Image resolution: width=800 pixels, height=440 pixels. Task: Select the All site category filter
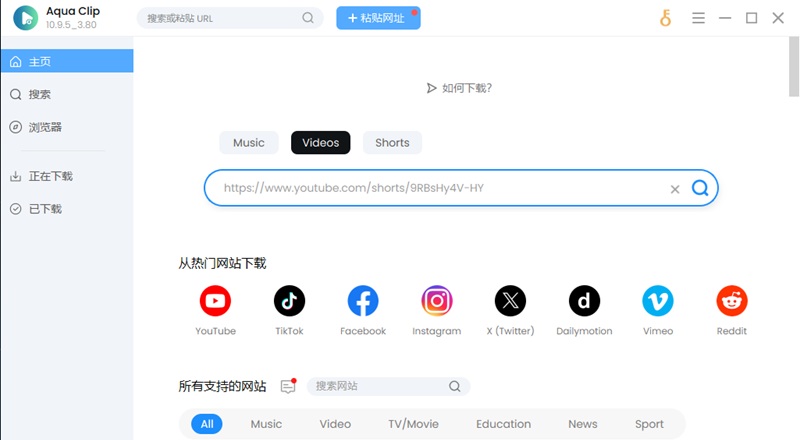click(x=207, y=424)
